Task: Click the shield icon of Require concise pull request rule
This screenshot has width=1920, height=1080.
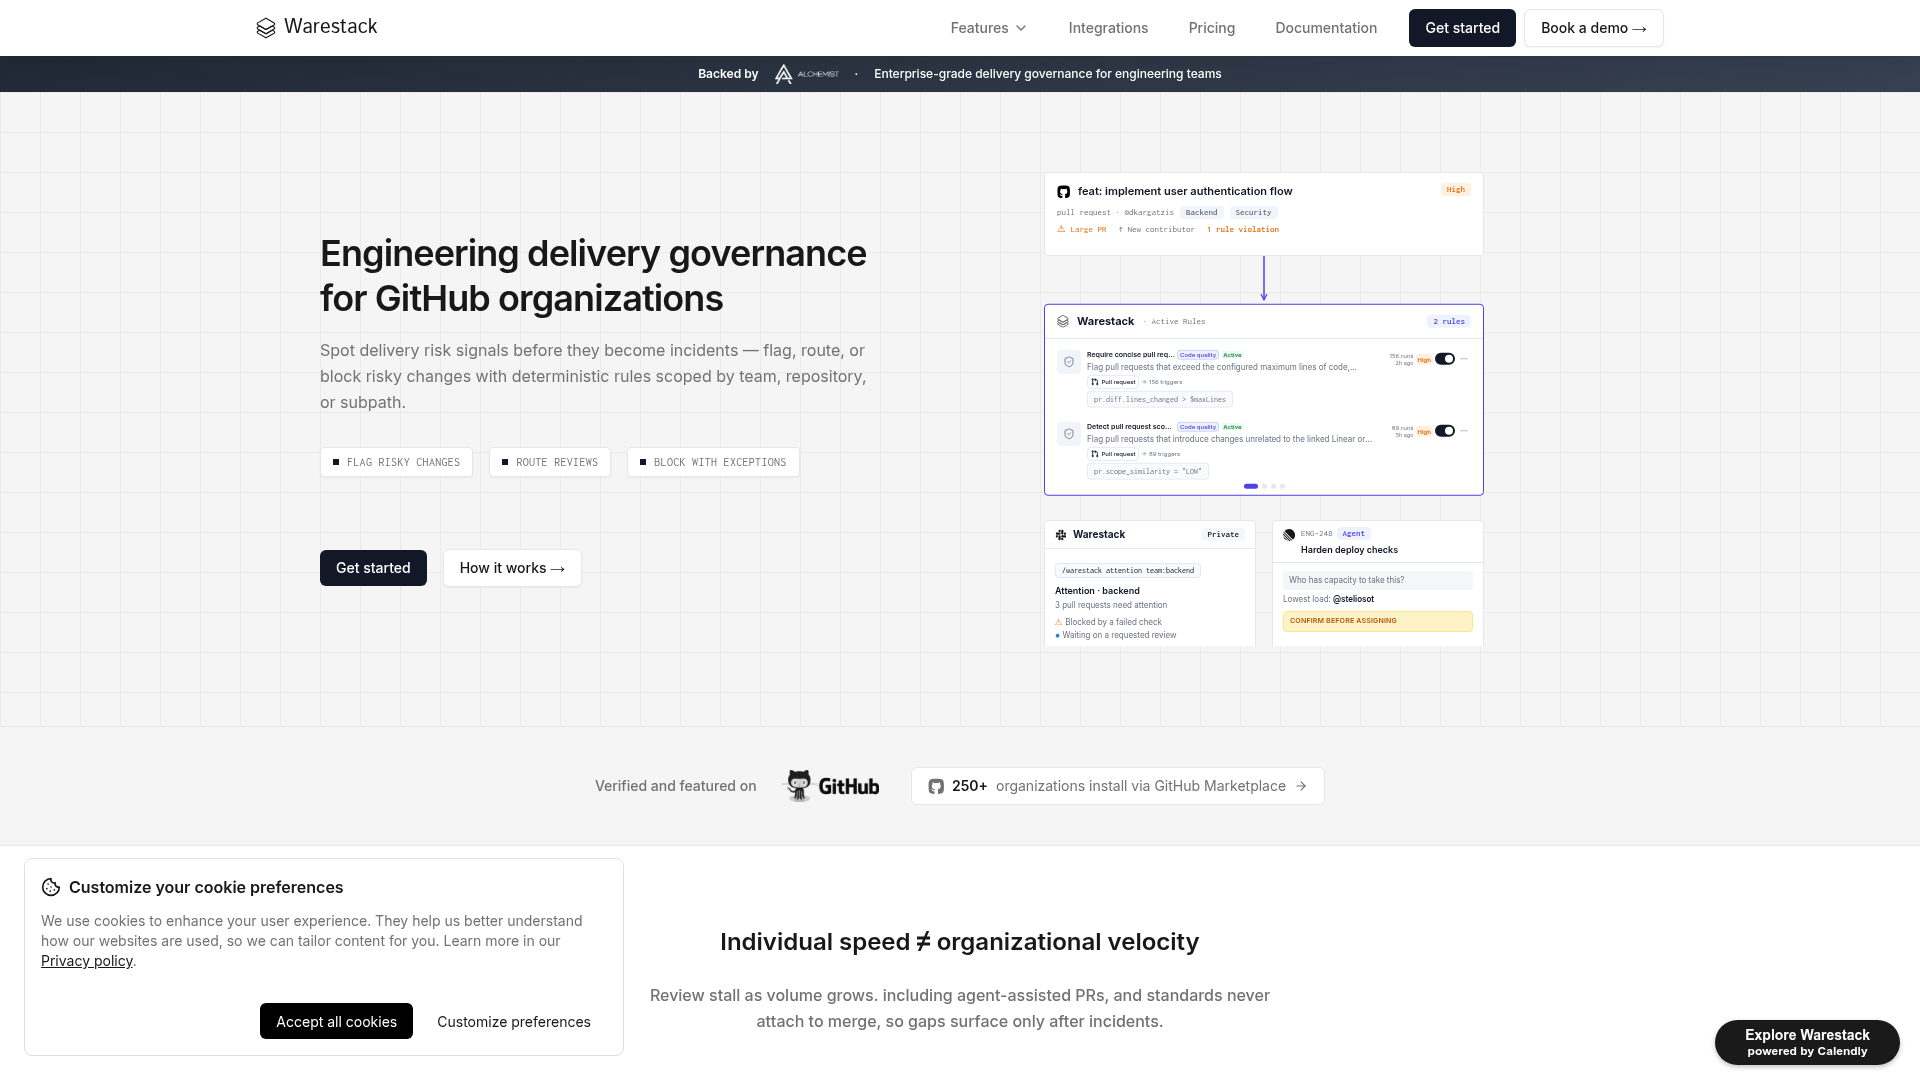Action: click(x=1069, y=362)
